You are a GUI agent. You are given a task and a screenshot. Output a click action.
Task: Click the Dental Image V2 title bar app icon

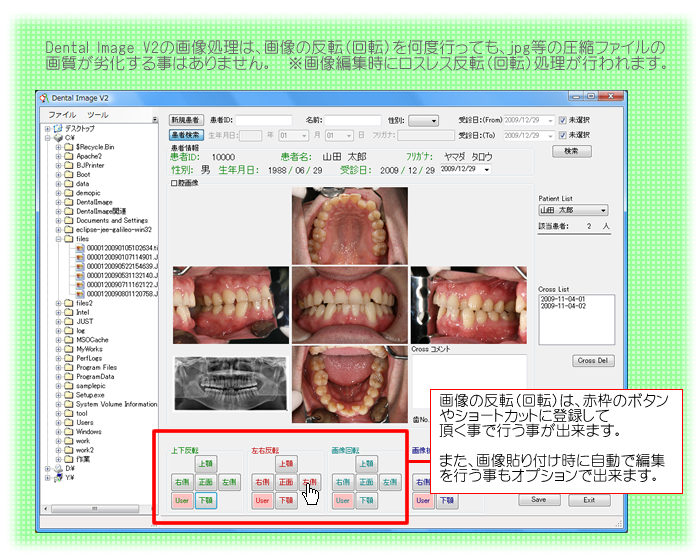pyautogui.click(x=44, y=98)
